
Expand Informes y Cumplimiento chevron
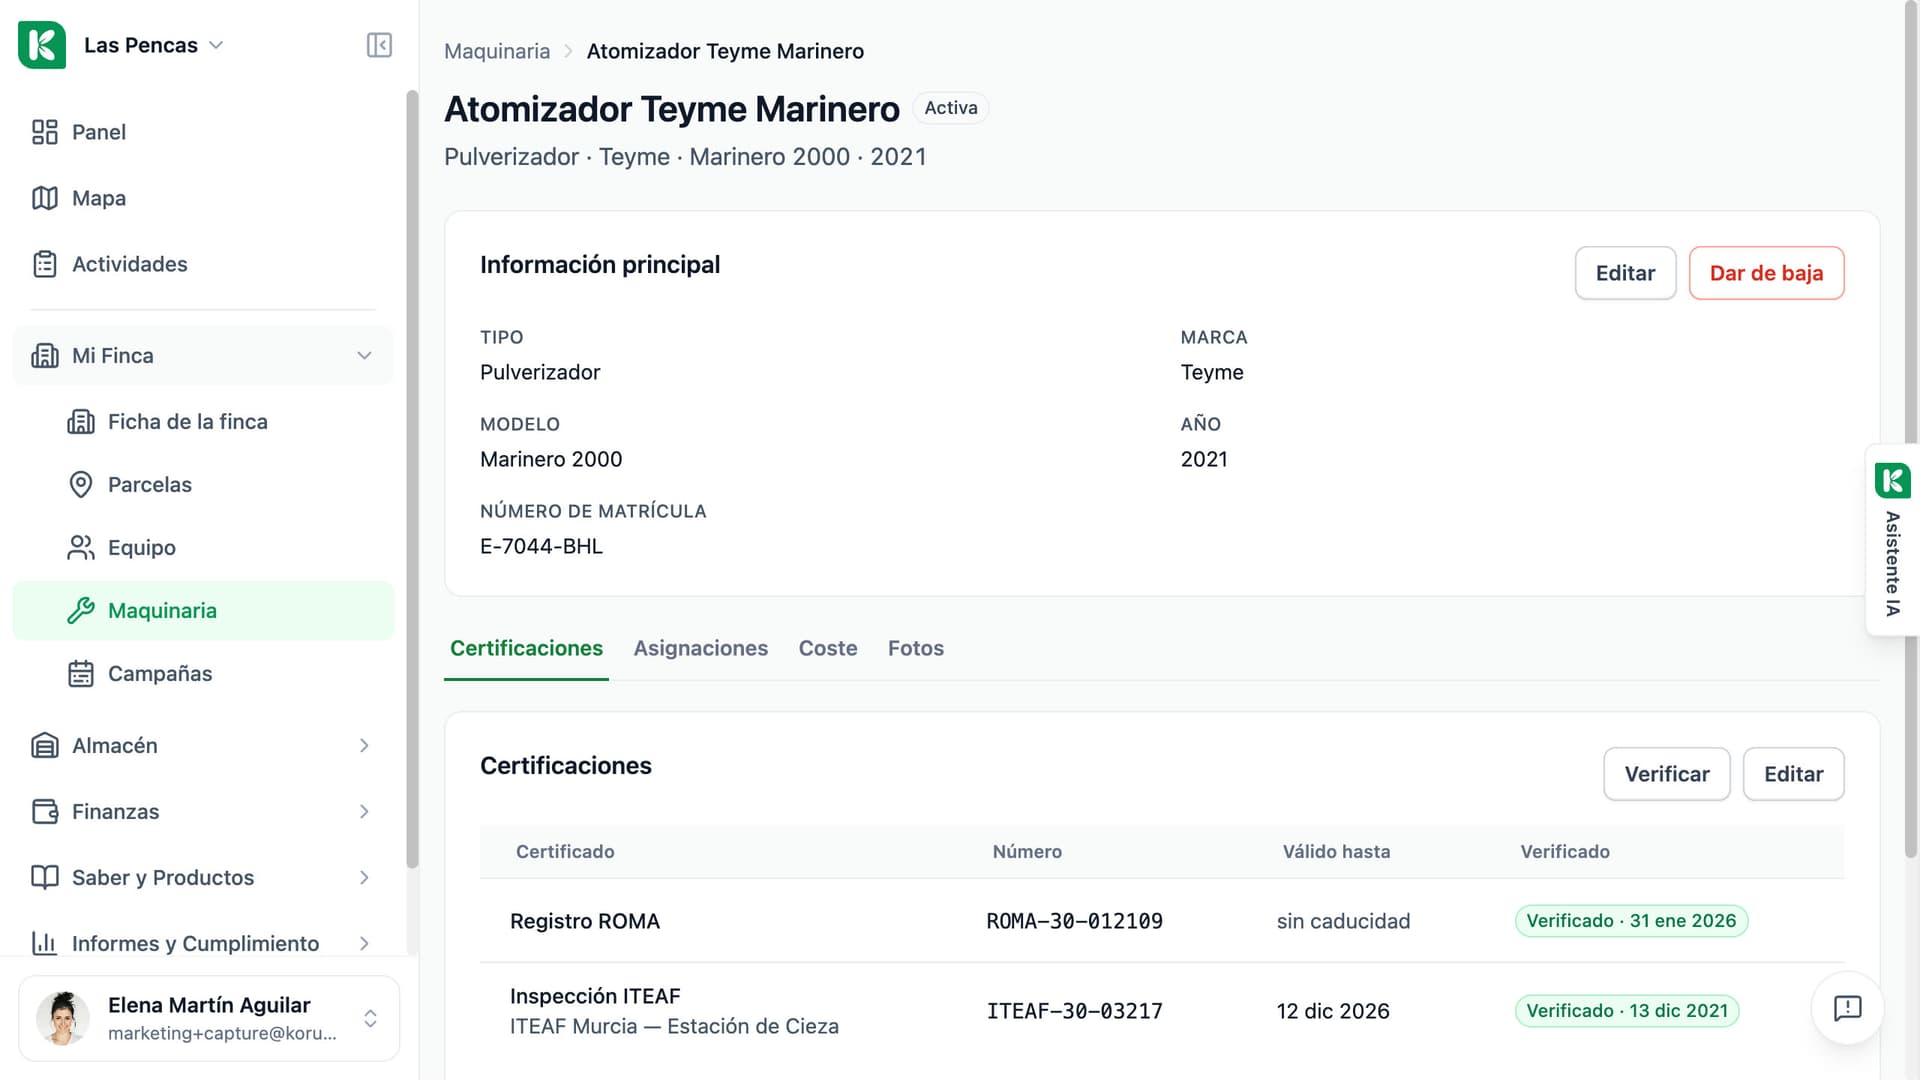click(x=364, y=944)
